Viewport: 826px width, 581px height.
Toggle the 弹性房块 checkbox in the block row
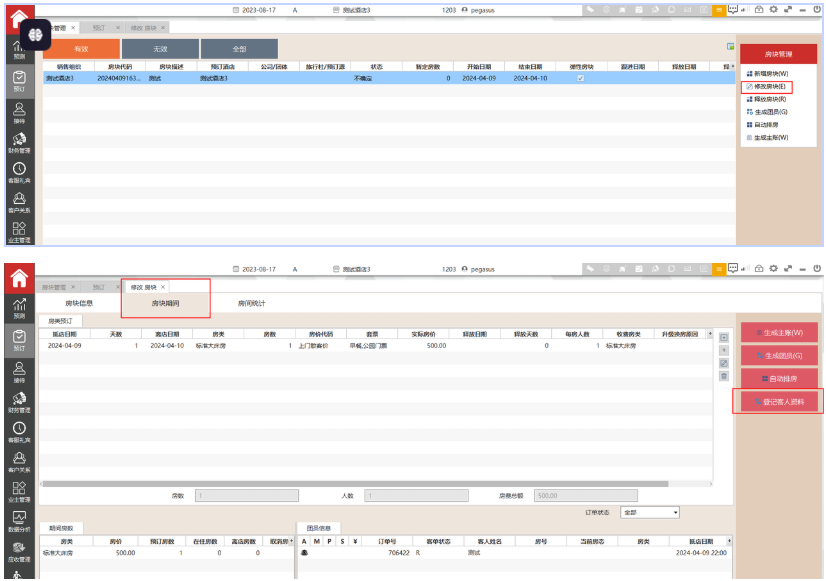(x=580, y=78)
